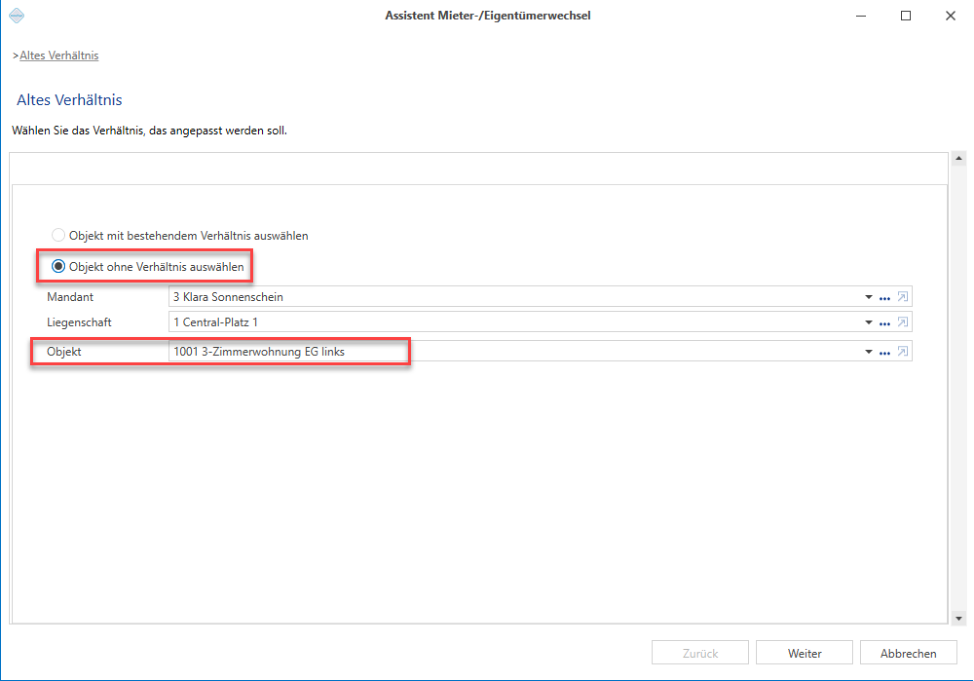
Task: Open the ellipsis lookup for Liegenschaft
Action: pyautogui.click(x=885, y=323)
